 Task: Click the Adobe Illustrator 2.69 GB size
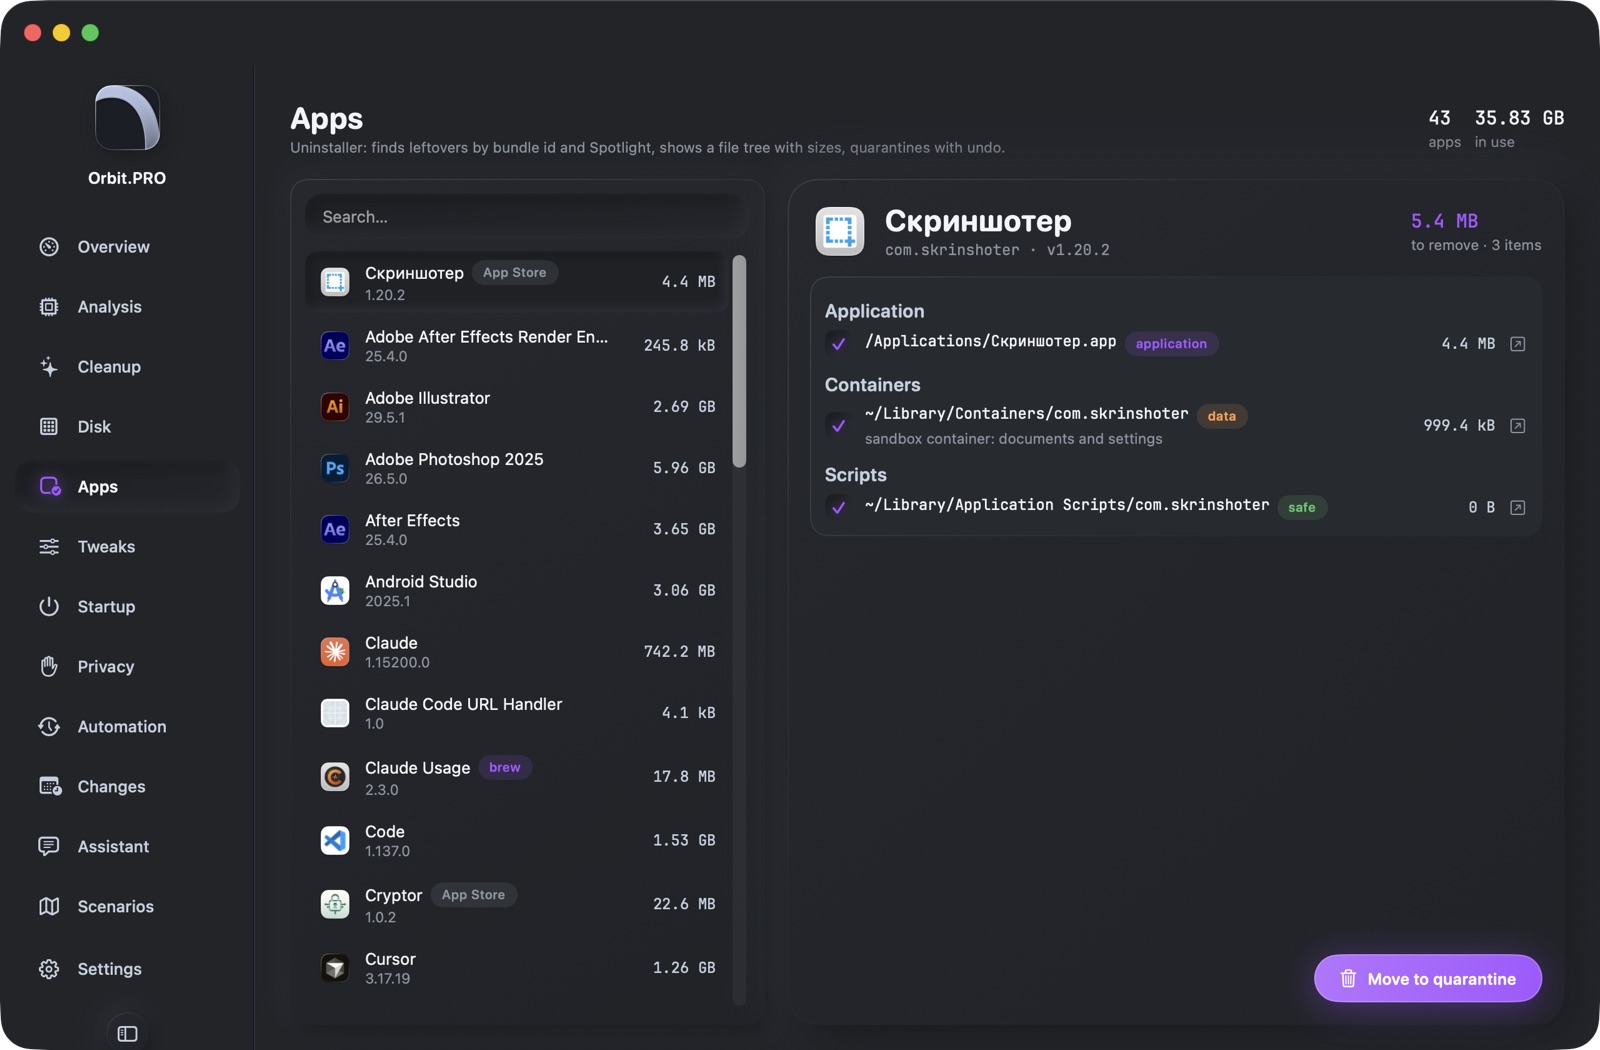(684, 407)
